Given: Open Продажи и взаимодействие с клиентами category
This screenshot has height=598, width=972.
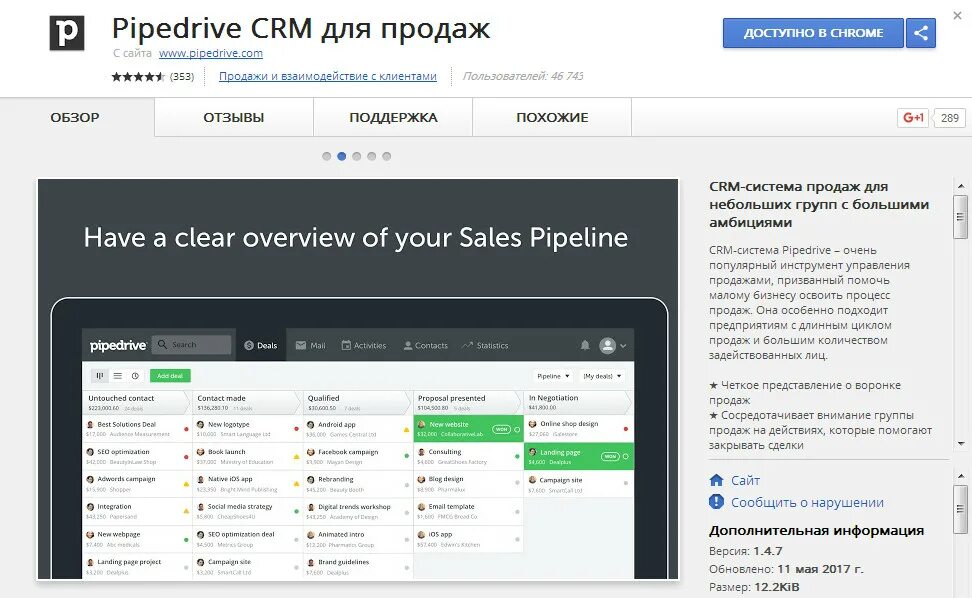Looking at the screenshot, I should coord(328,76).
